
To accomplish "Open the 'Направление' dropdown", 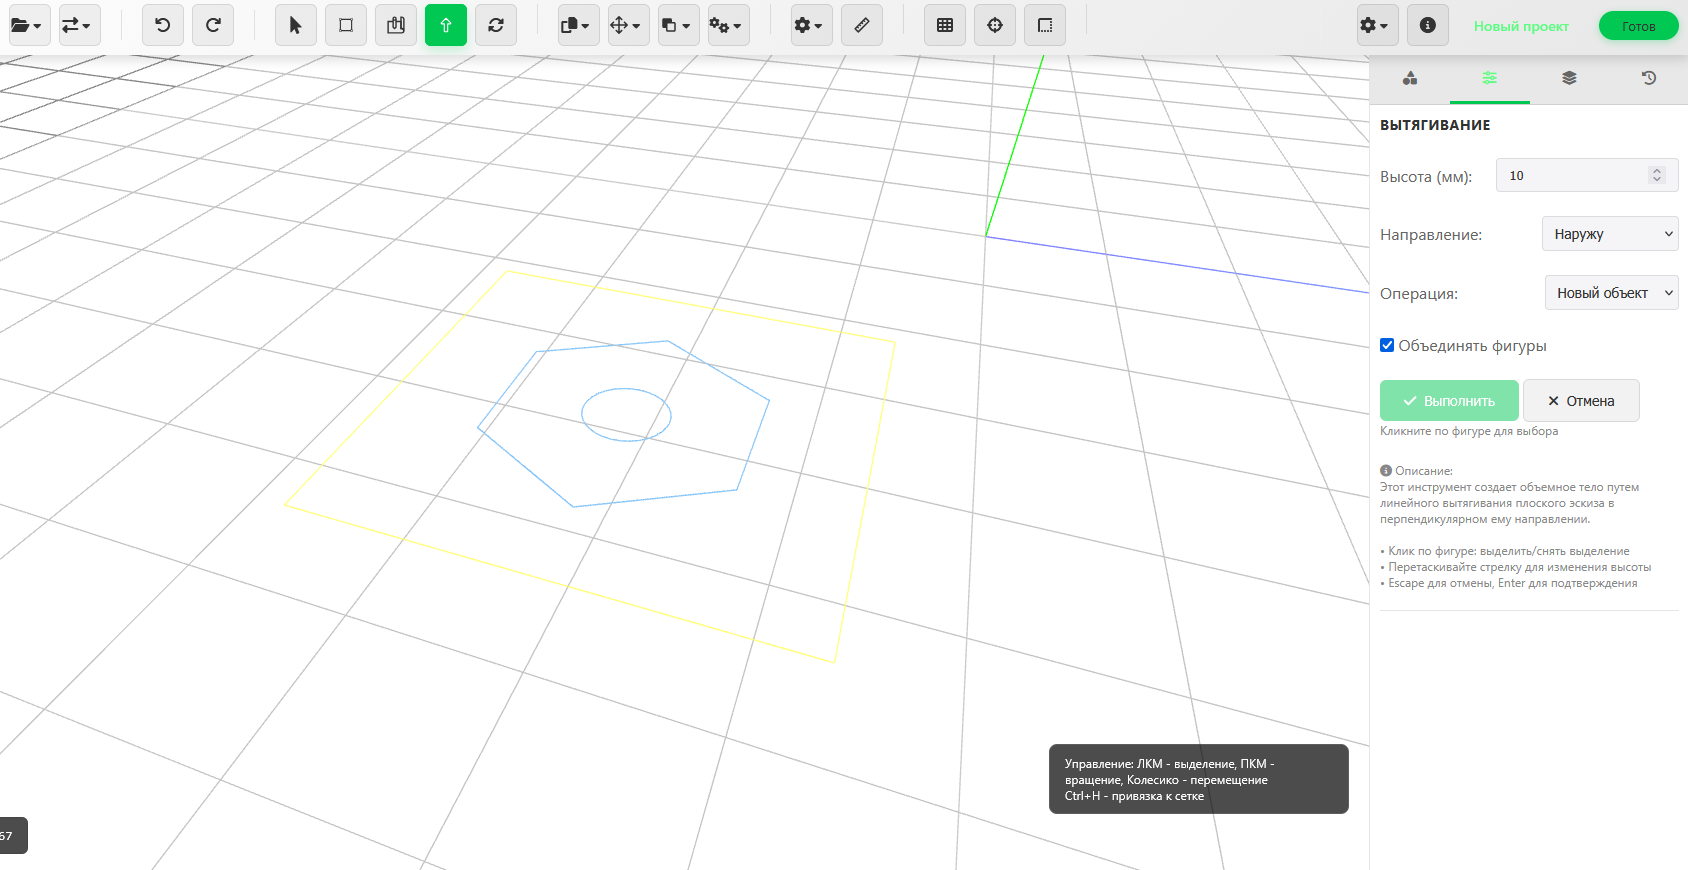I will tap(1610, 234).
